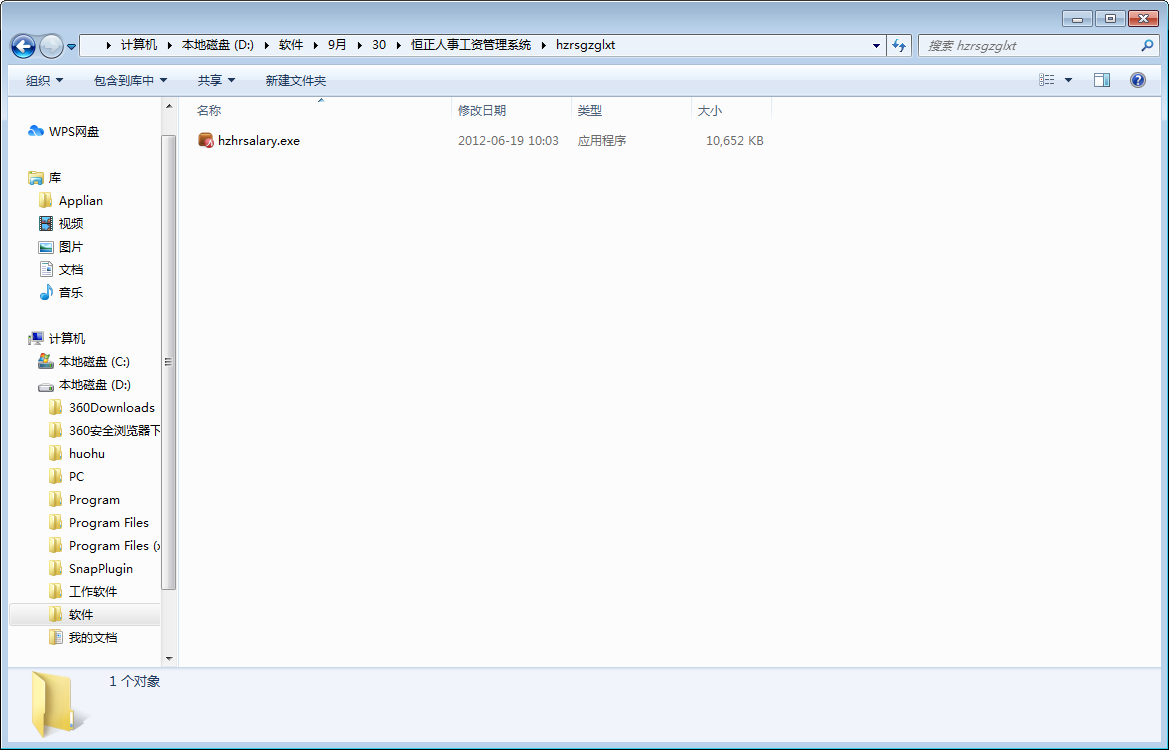Open the 我的文档 folder
Screen dimensions: 1169x750
click(x=83, y=637)
